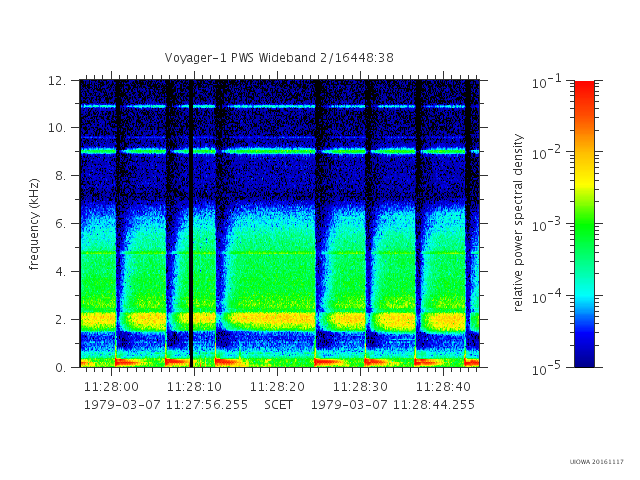Click end timestamp '1979-03-07 11:28:44.255'

click(x=393, y=405)
